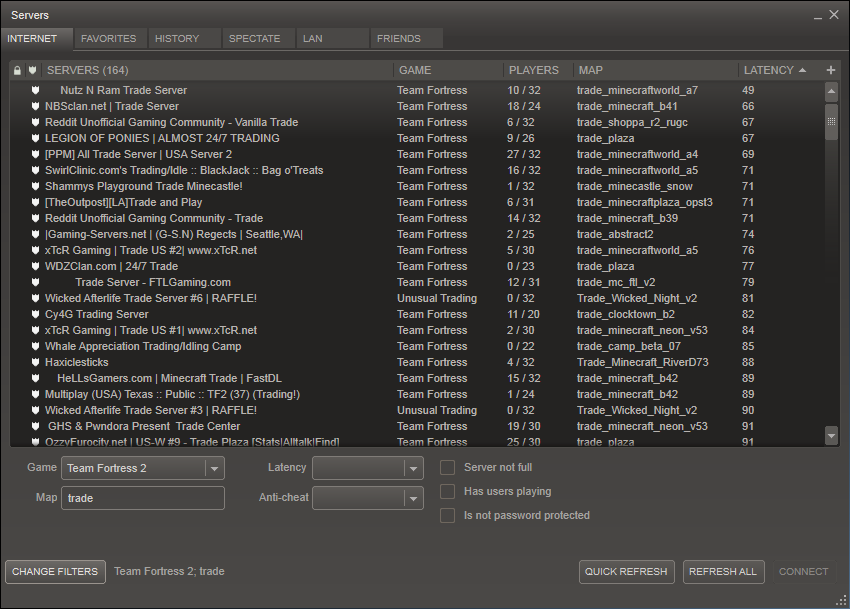
Task: Sort list by the MAP column header
Action: [x=655, y=70]
